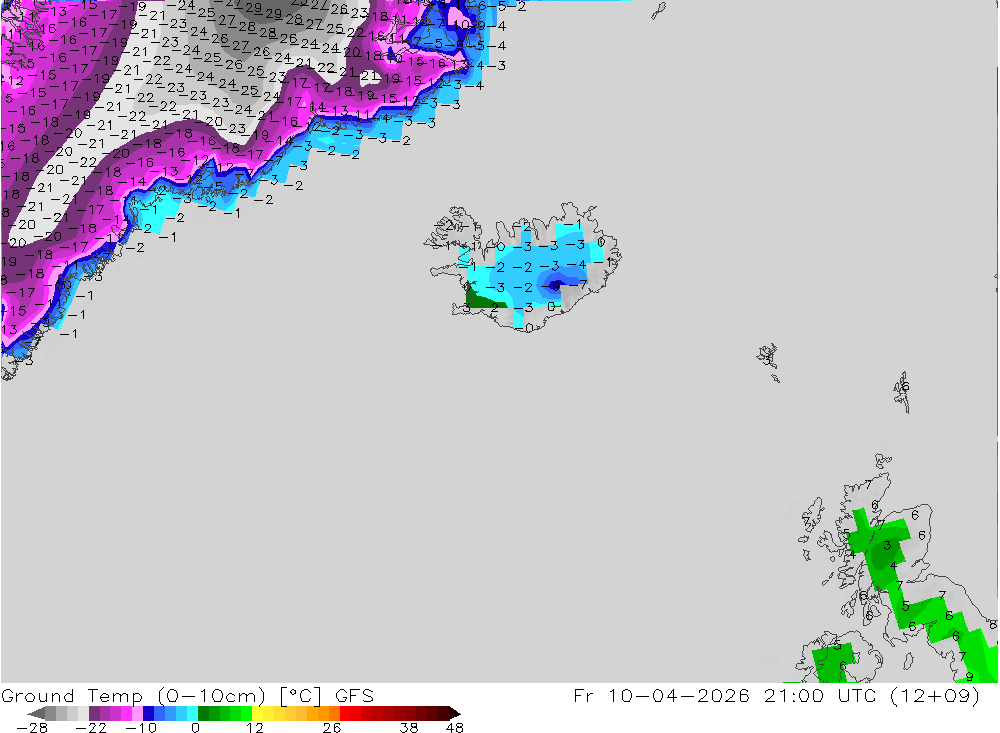1000x733 pixels.
Task: Click the date 'Fr 10-04-2026 21:00 UTC (12+09)'
Action: pyautogui.click(x=776, y=695)
